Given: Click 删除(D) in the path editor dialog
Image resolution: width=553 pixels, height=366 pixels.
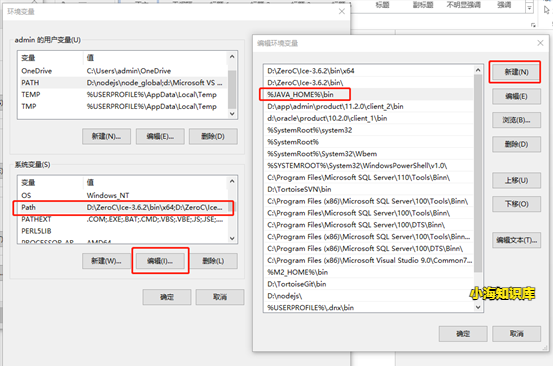Looking at the screenshot, I should (516, 144).
